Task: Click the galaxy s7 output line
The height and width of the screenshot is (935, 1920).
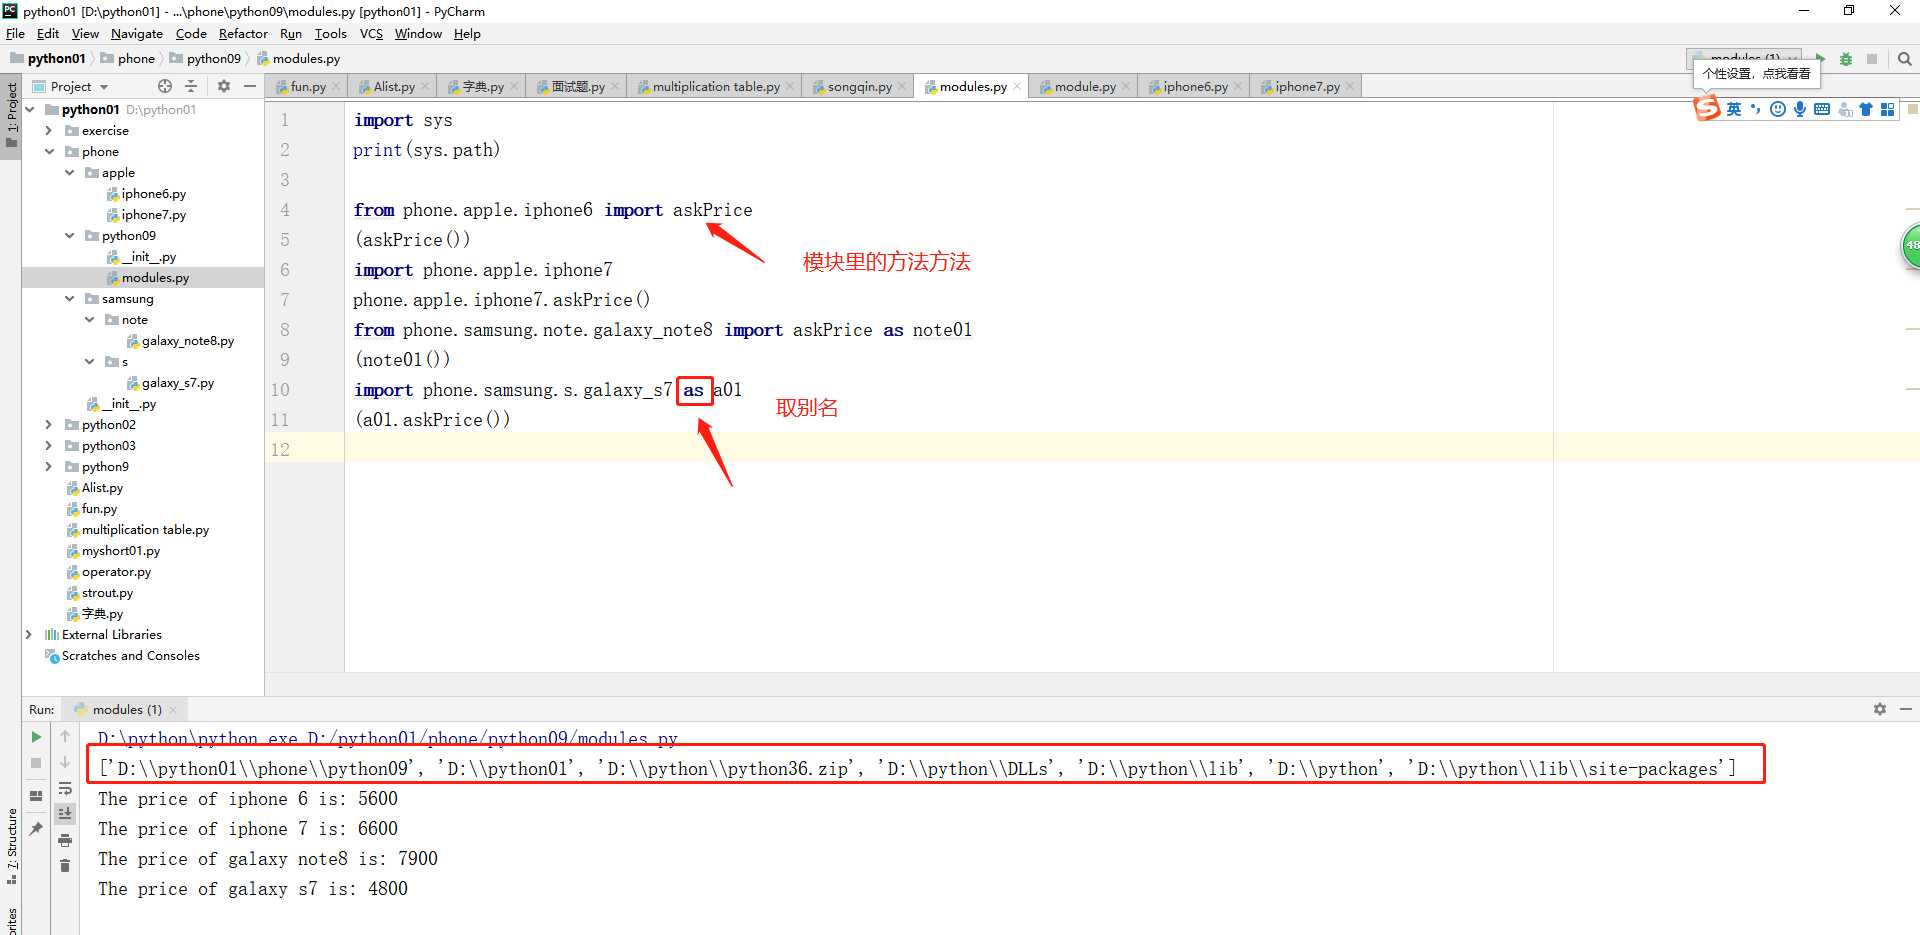Action: pyautogui.click(x=252, y=889)
